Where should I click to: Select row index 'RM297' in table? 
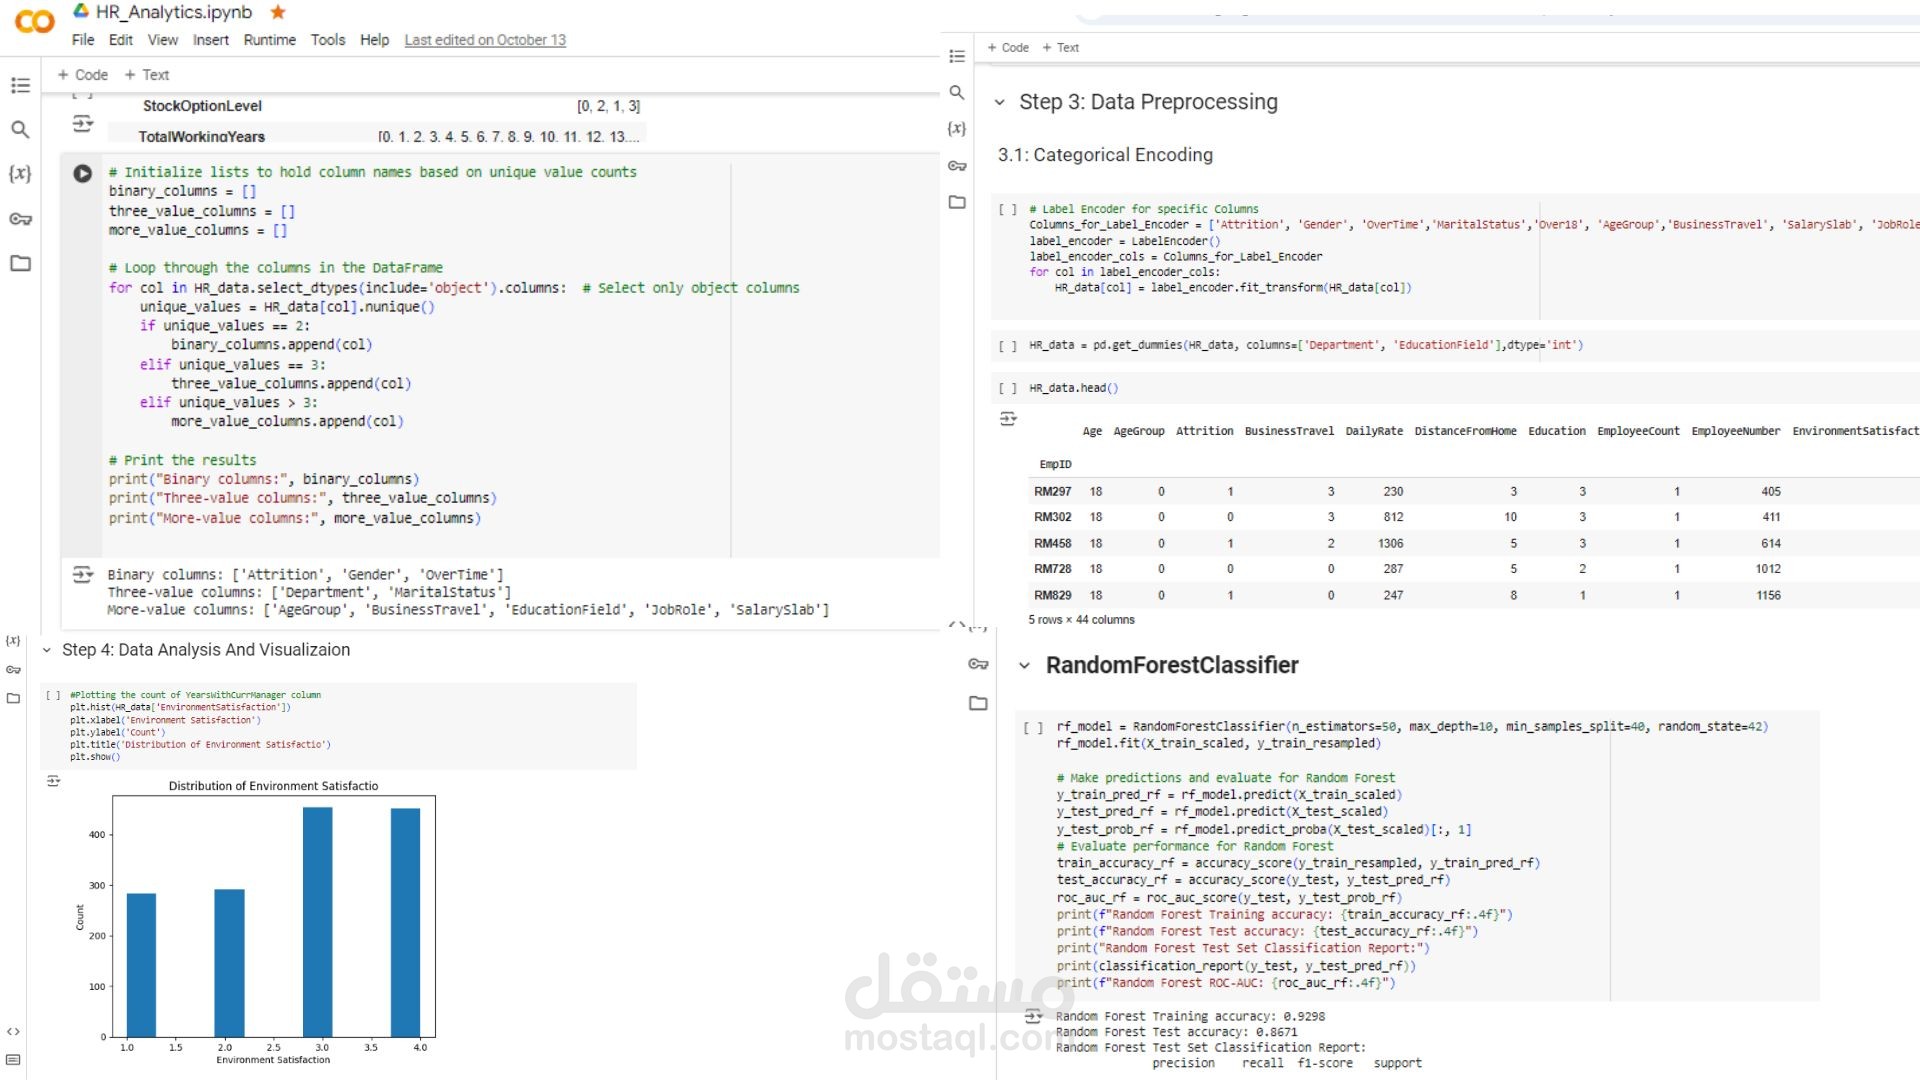point(1052,492)
